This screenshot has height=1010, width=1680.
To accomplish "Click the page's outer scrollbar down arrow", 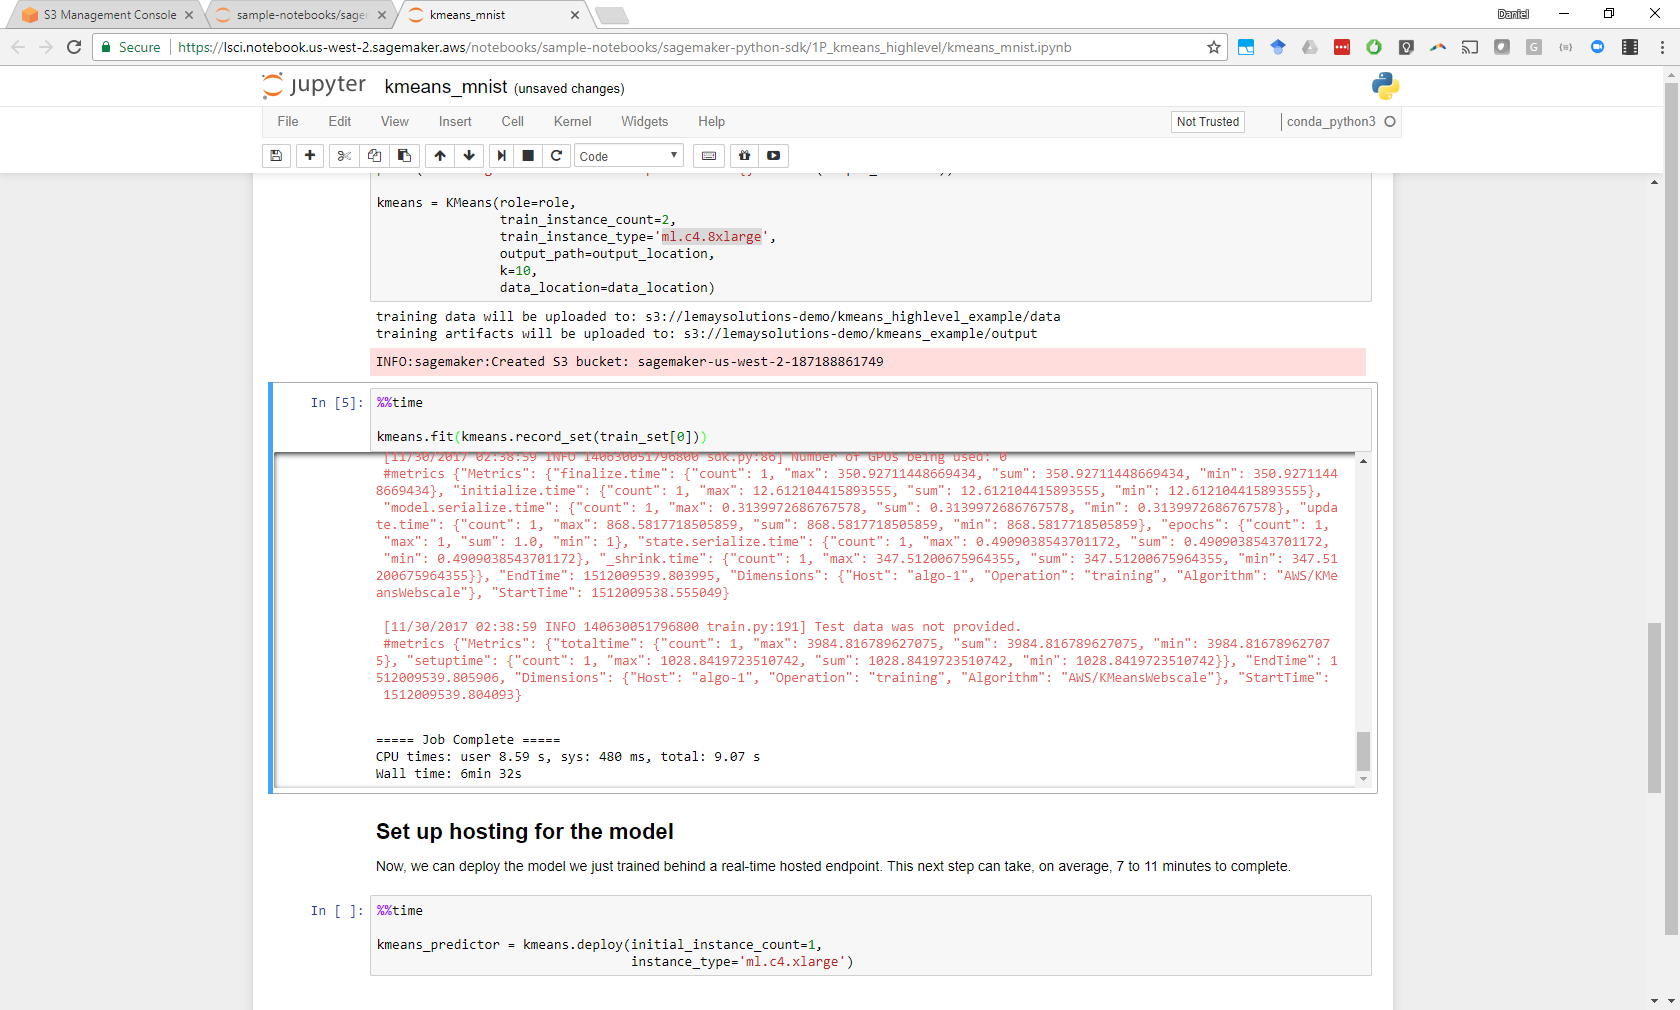I will tap(1671, 1001).
